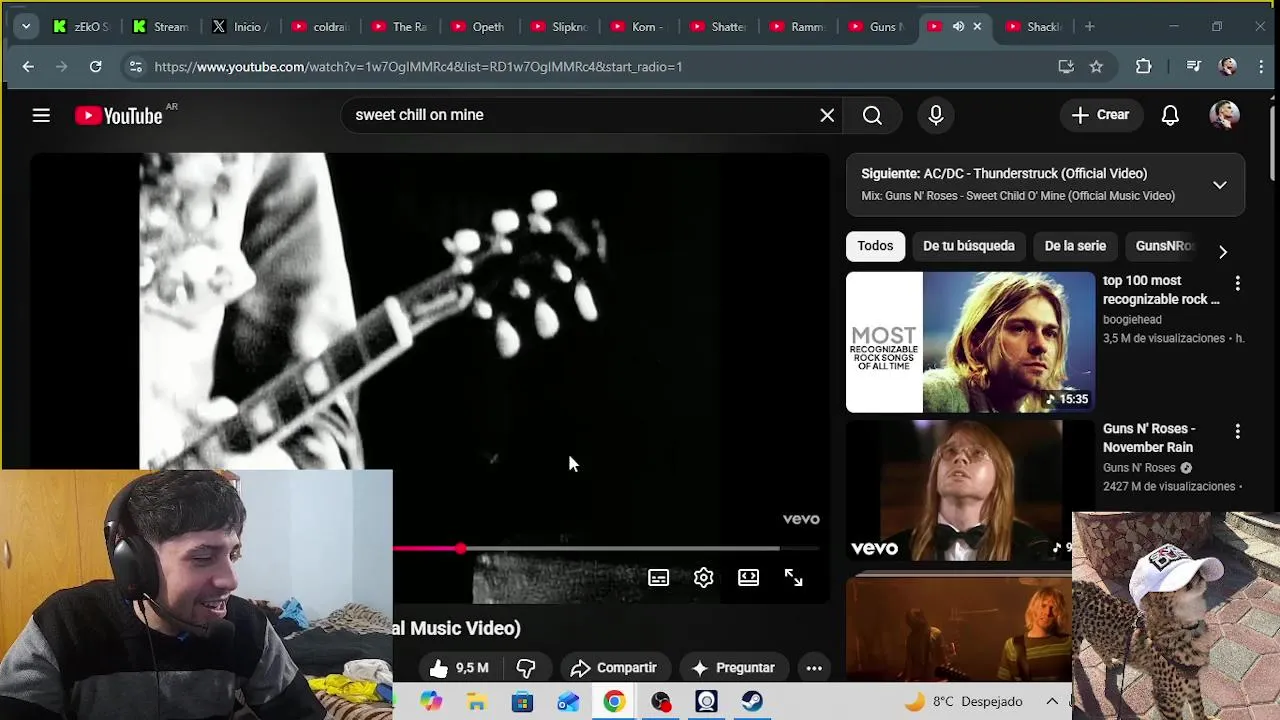Select the GunsNRoses chip
Viewport: 1280px width, 720px height.
coord(1164,246)
